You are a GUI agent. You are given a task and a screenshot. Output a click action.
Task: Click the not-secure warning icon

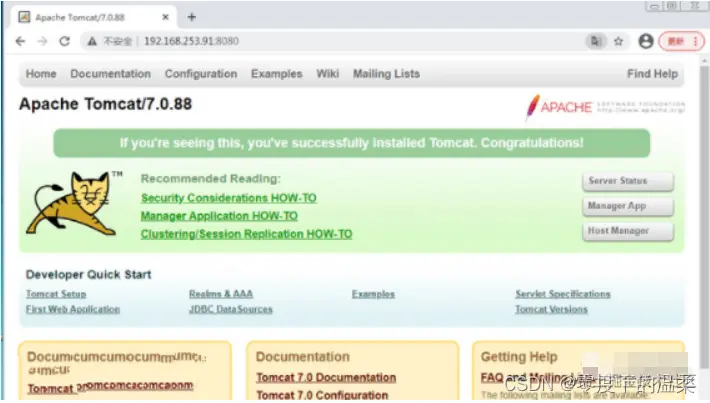coord(92,41)
